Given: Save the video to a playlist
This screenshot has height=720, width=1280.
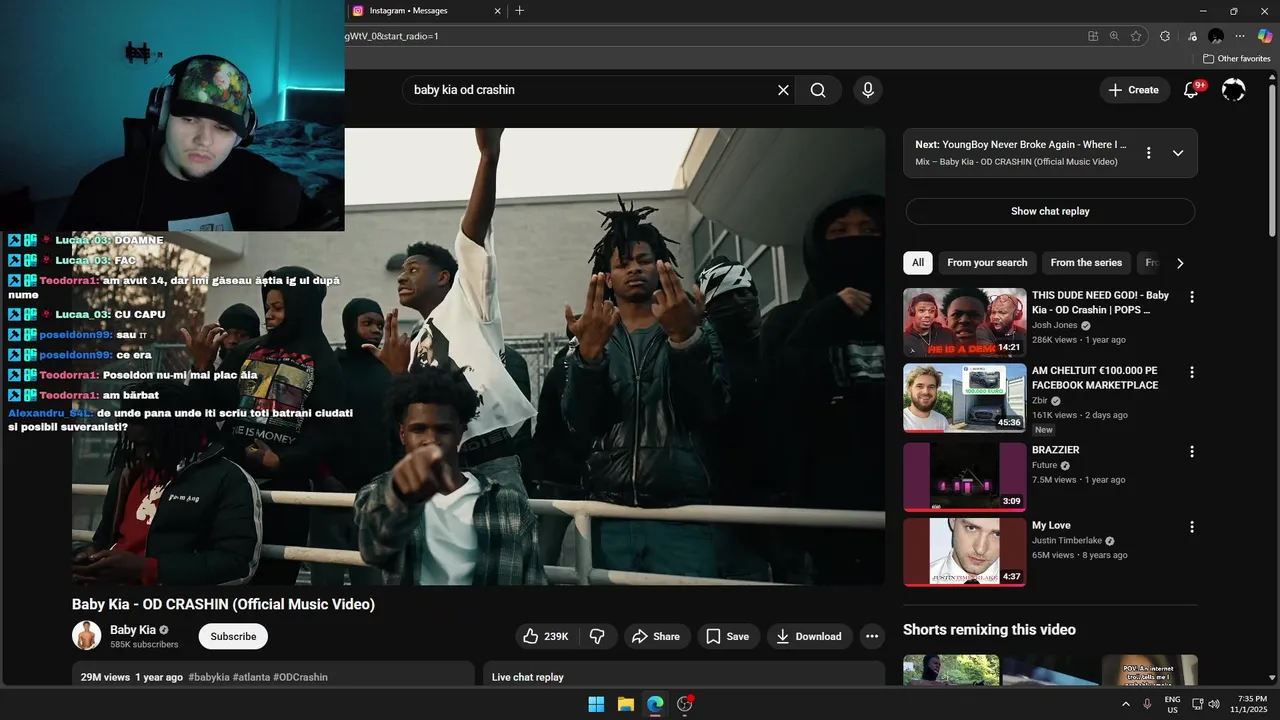Looking at the screenshot, I should point(727,636).
